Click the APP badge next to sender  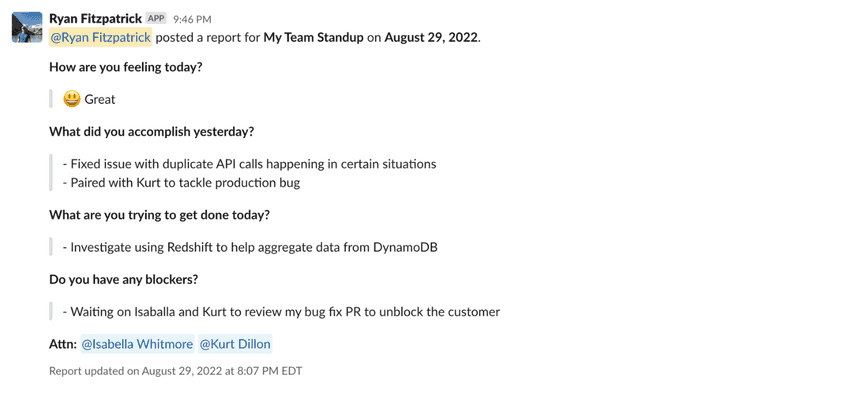click(x=156, y=18)
